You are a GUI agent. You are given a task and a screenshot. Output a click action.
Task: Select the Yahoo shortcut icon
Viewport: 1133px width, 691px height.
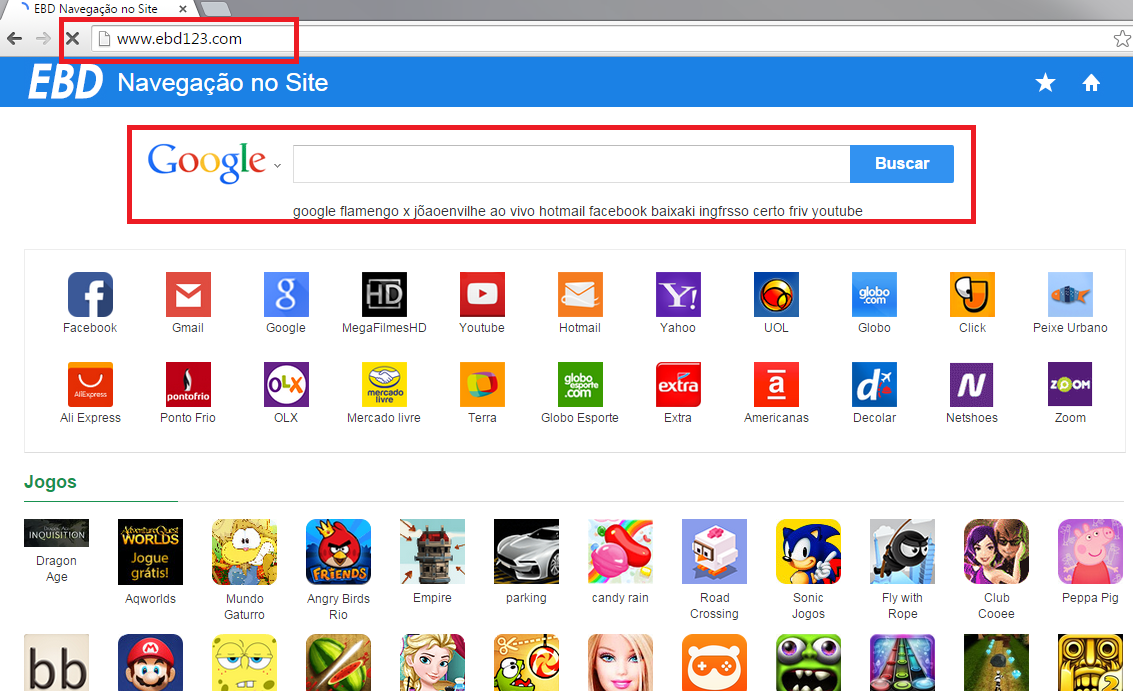coord(678,294)
